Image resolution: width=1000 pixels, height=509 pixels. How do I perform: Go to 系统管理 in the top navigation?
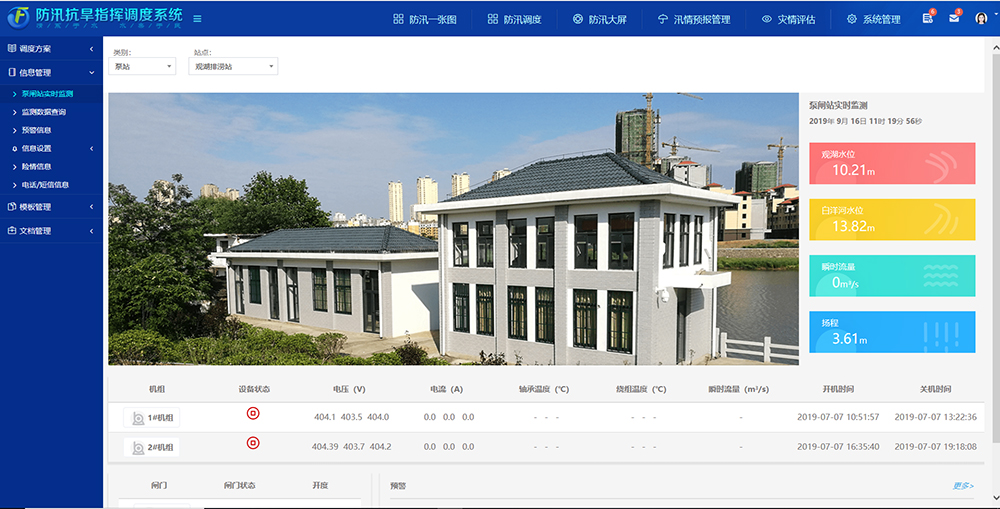[x=873, y=19]
